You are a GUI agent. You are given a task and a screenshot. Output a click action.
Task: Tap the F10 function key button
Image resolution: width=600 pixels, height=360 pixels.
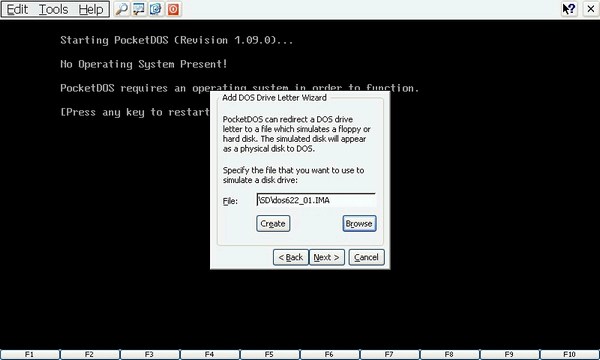click(570, 354)
